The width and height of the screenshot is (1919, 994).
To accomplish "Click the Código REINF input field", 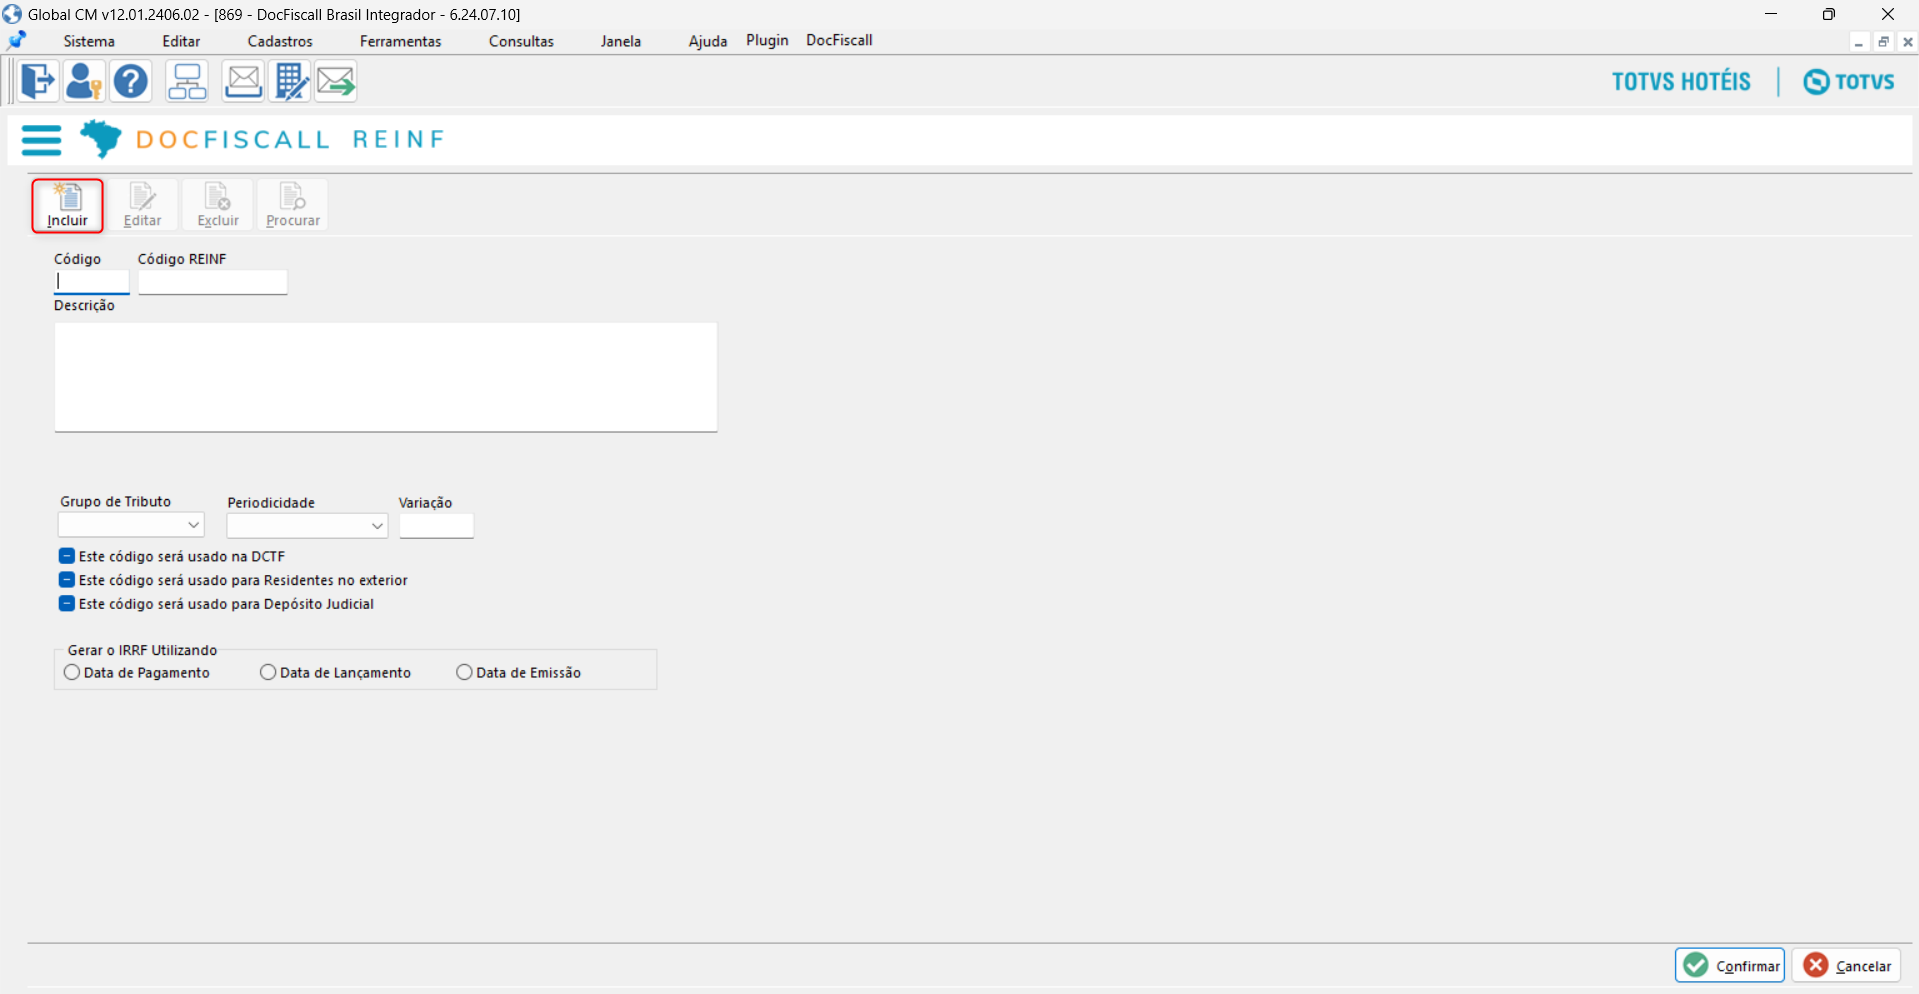I will click(213, 282).
